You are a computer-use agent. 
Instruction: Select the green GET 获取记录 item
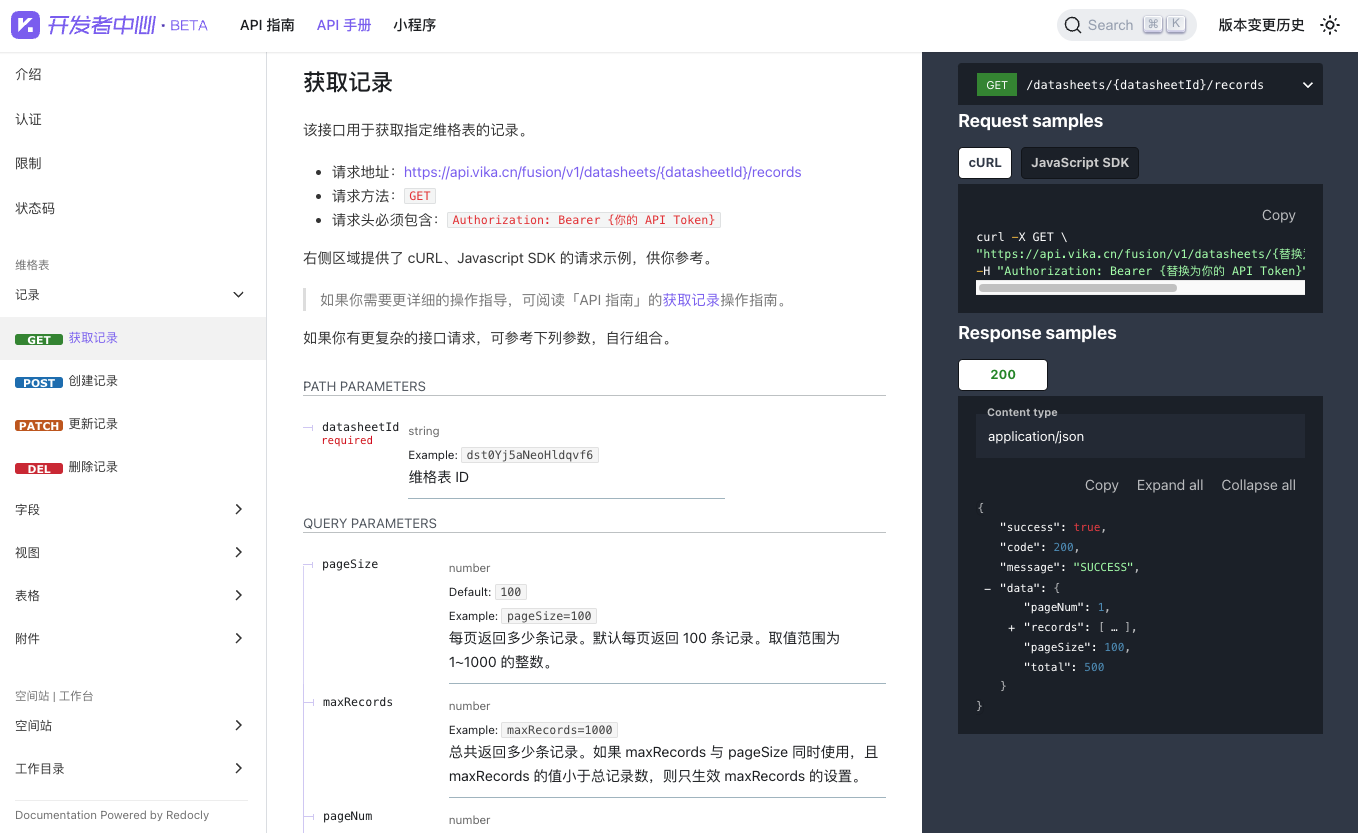[x=93, y=338]
